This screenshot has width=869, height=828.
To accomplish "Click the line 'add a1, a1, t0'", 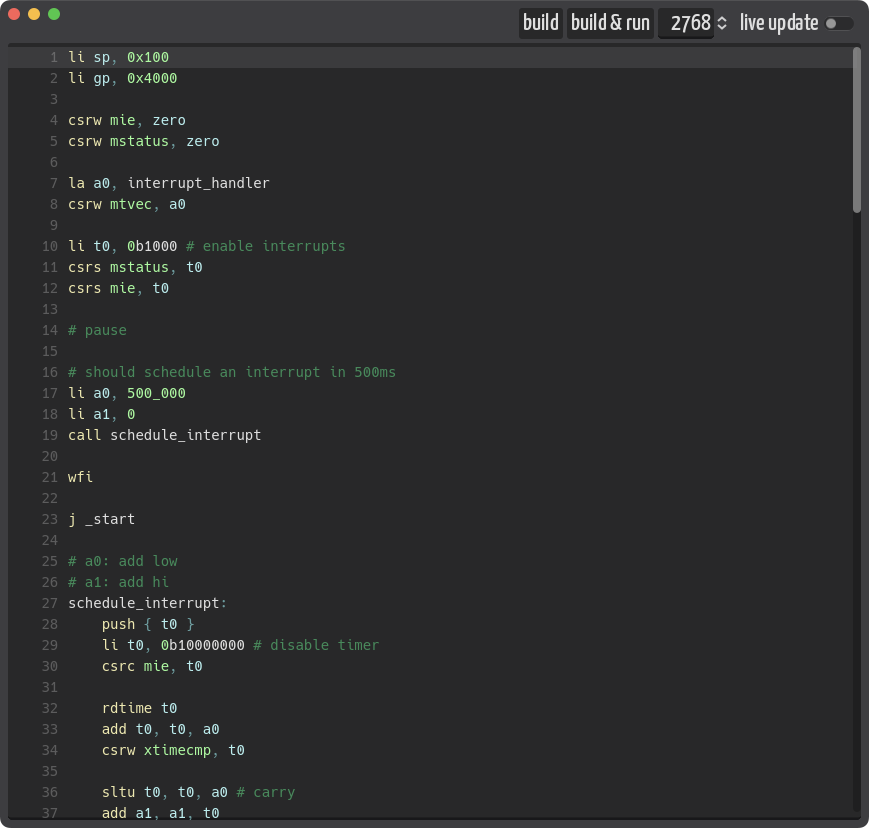I will tap(161, 814).
